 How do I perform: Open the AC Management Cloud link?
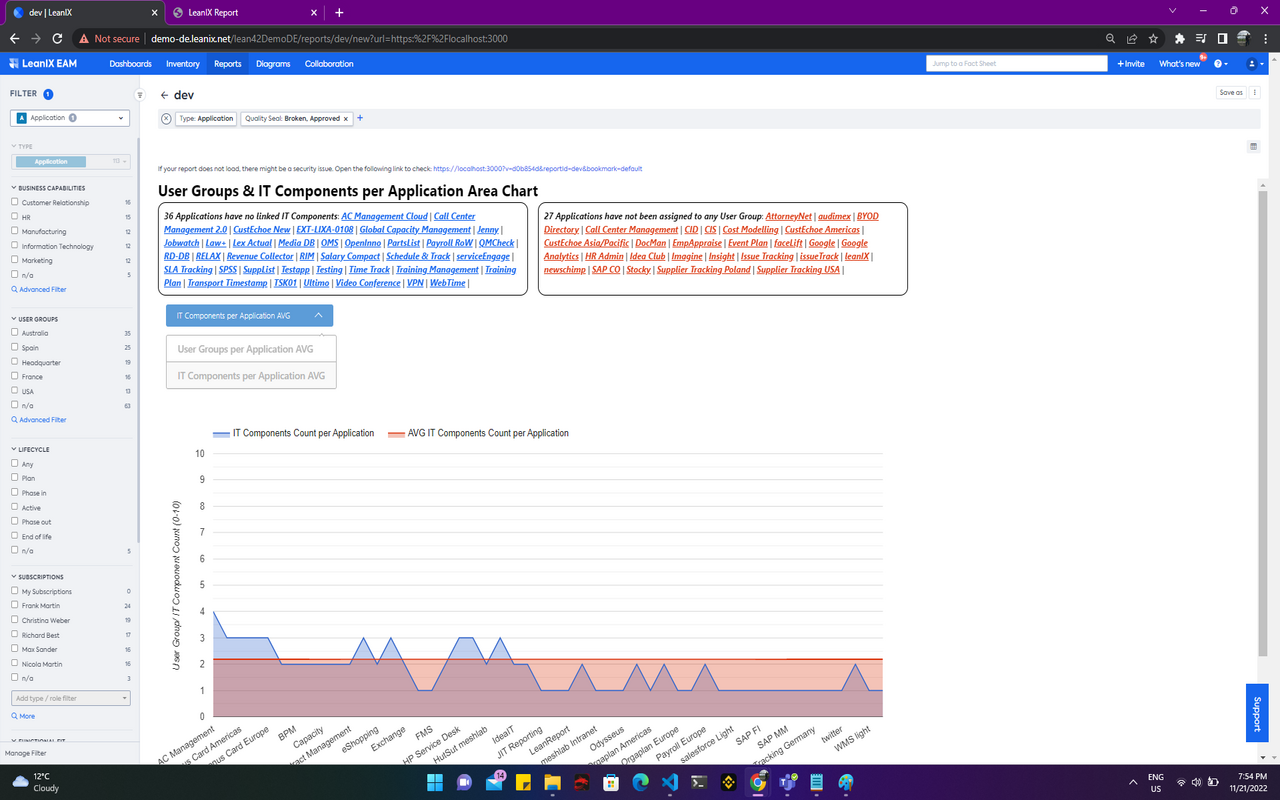click(384, 216)
